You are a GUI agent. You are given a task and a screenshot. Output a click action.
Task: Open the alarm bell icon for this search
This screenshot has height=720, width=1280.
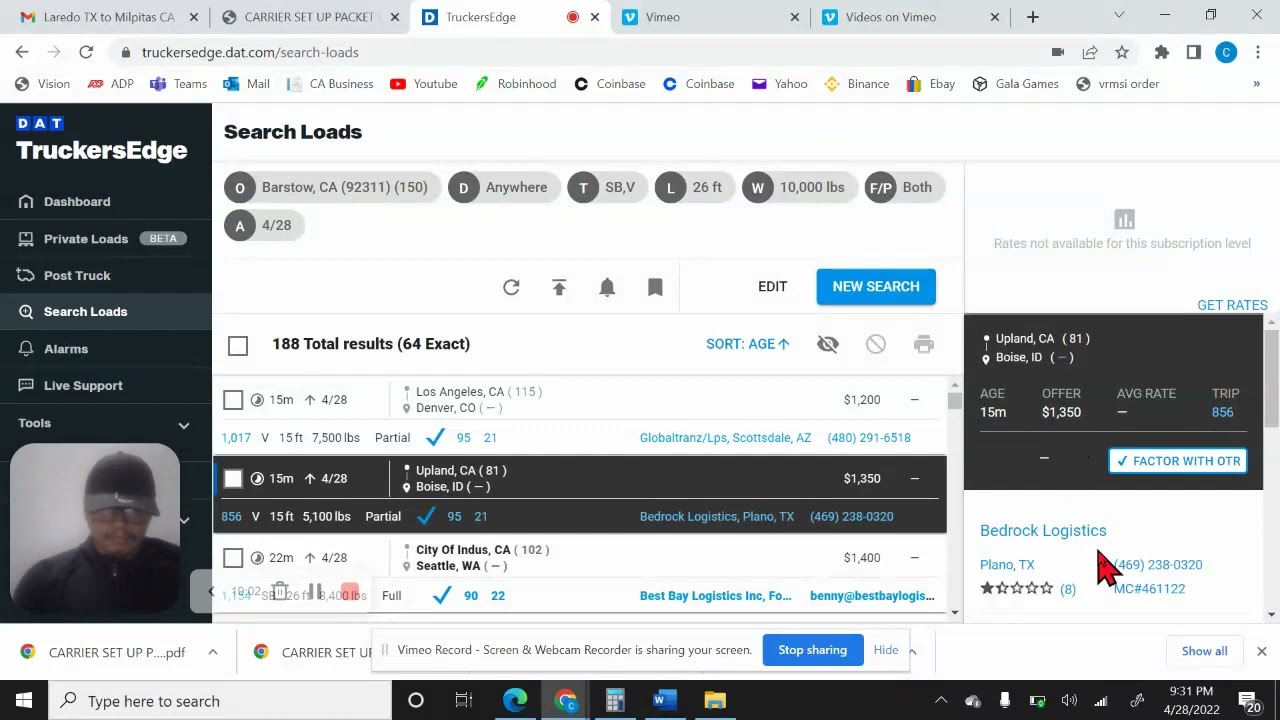(607, 287)
